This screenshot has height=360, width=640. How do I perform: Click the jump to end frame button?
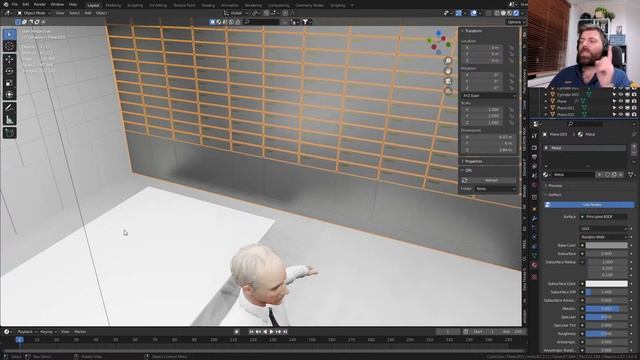pyautogui.click(x=285, y=332)
